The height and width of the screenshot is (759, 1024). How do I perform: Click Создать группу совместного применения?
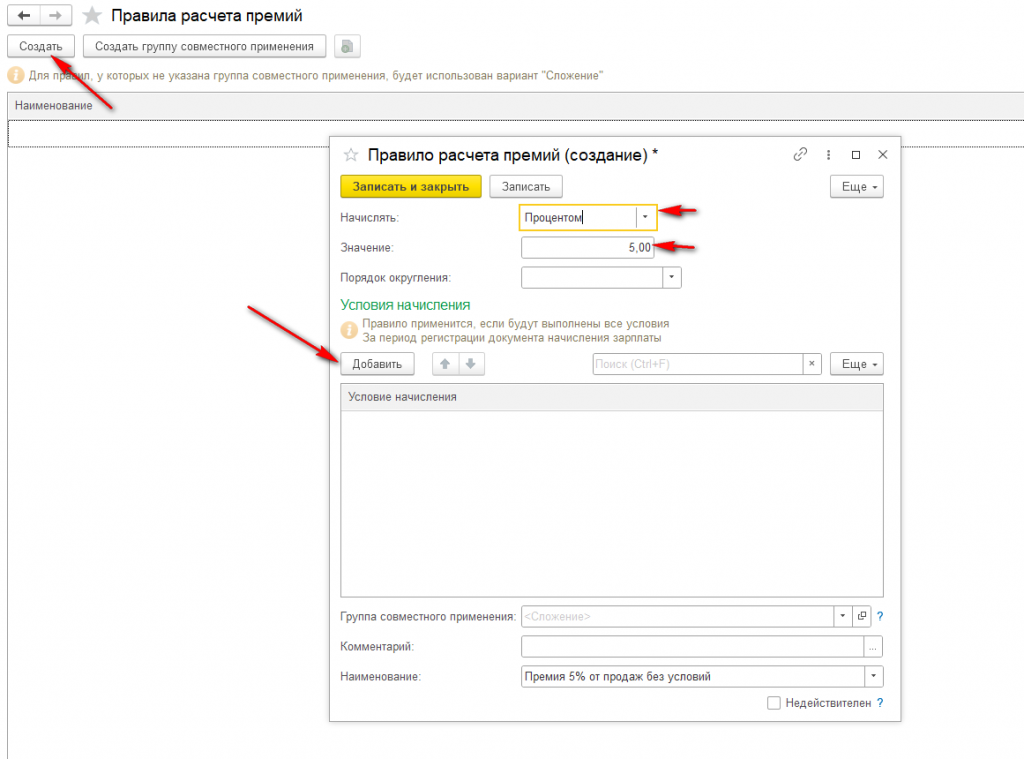tap(204, 46)
